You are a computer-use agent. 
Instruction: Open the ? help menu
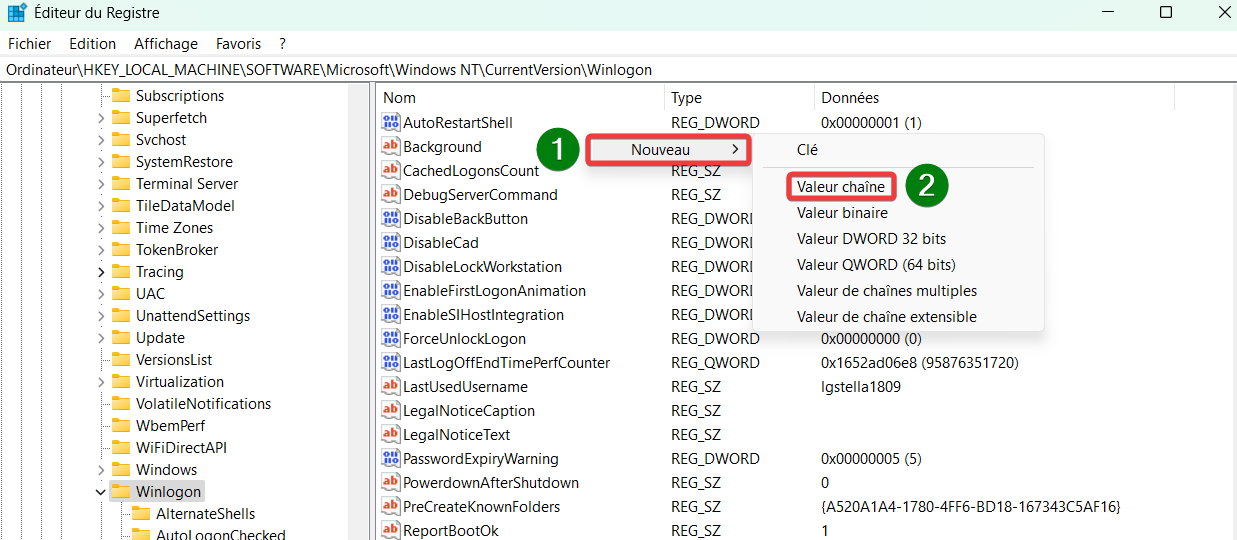pyautogui.click(x=283, y=44)
